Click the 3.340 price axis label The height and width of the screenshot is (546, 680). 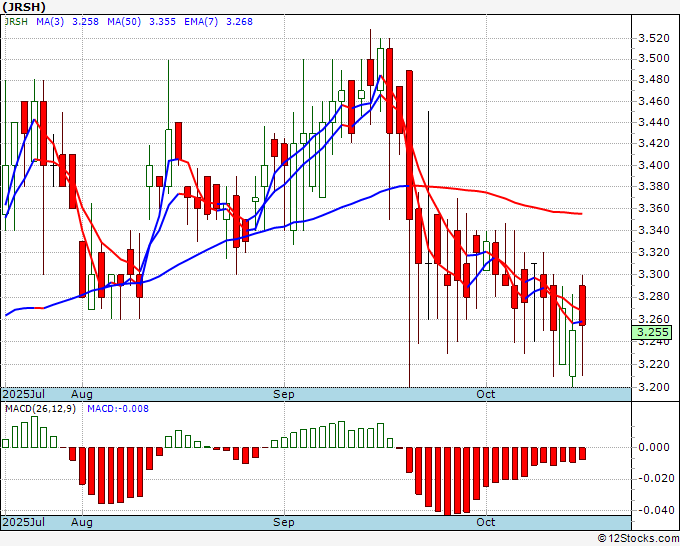point(654,230)
